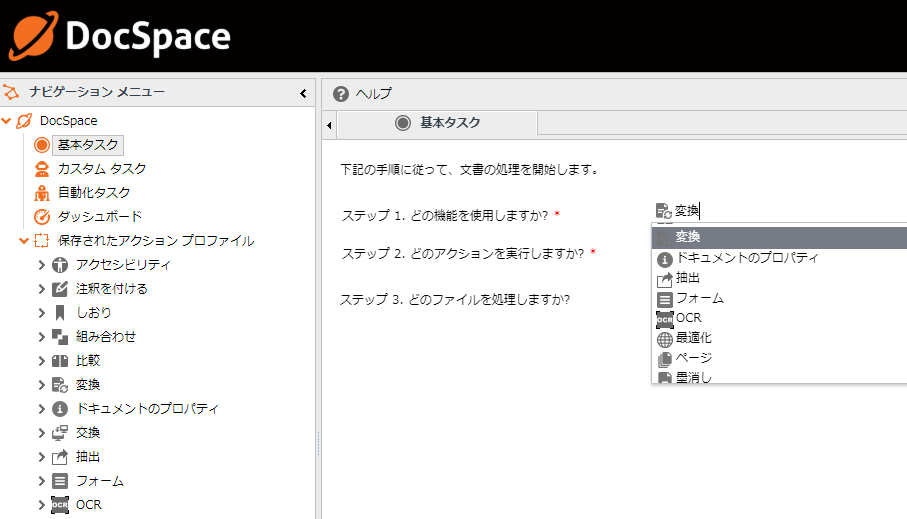Viewport: 907px width, 519px height.
Task: Click the 交換 icon in tree
Action: (x=60, y=433)
